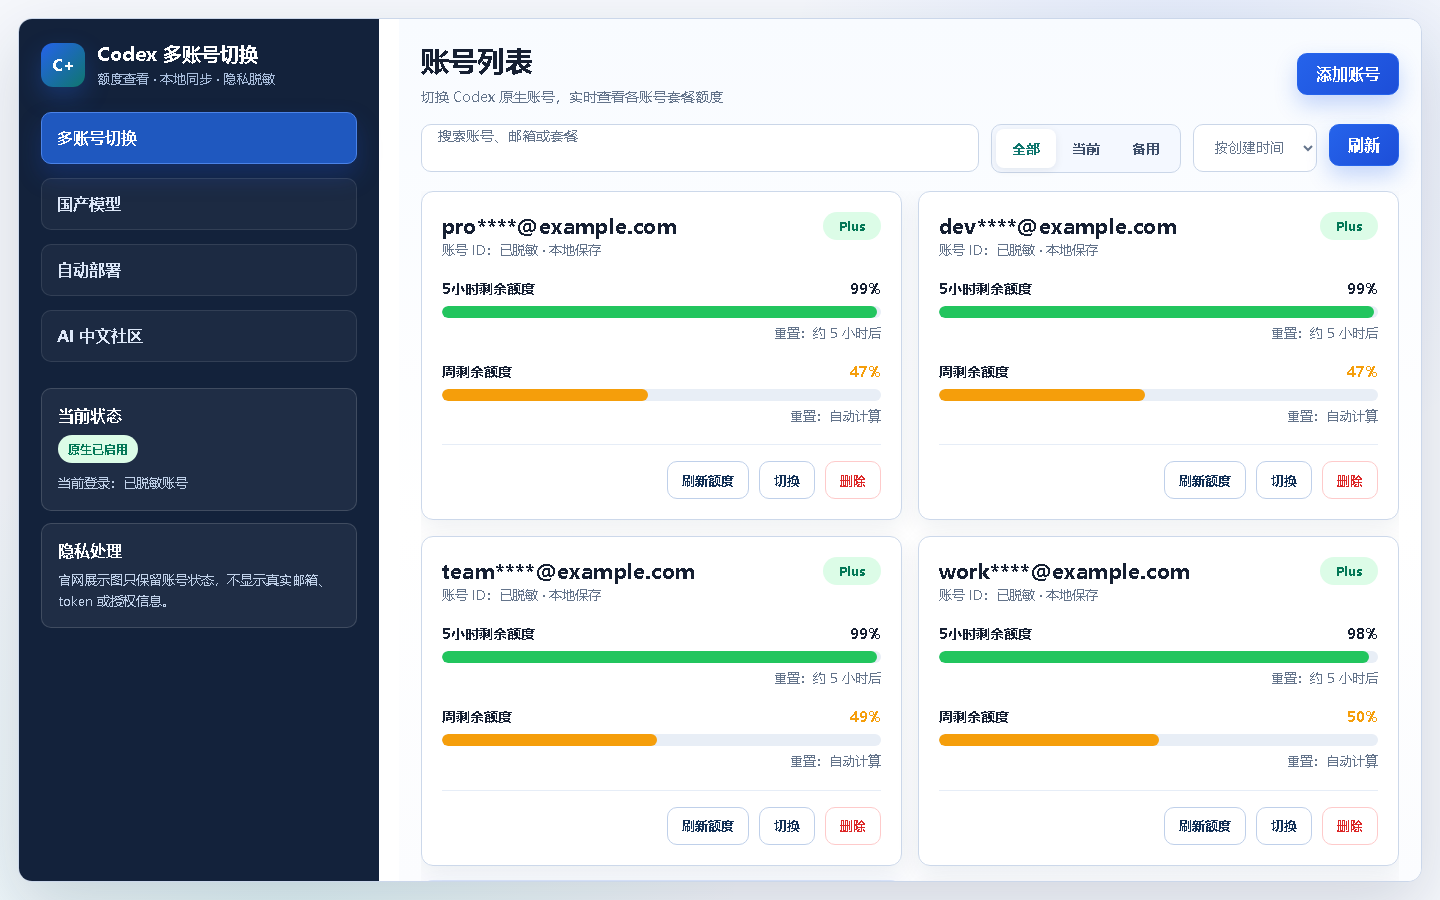Click the work****@example.com account title
This screenshot has height=900, width=1440.
pyautogui.click(x=1064, y=572)
